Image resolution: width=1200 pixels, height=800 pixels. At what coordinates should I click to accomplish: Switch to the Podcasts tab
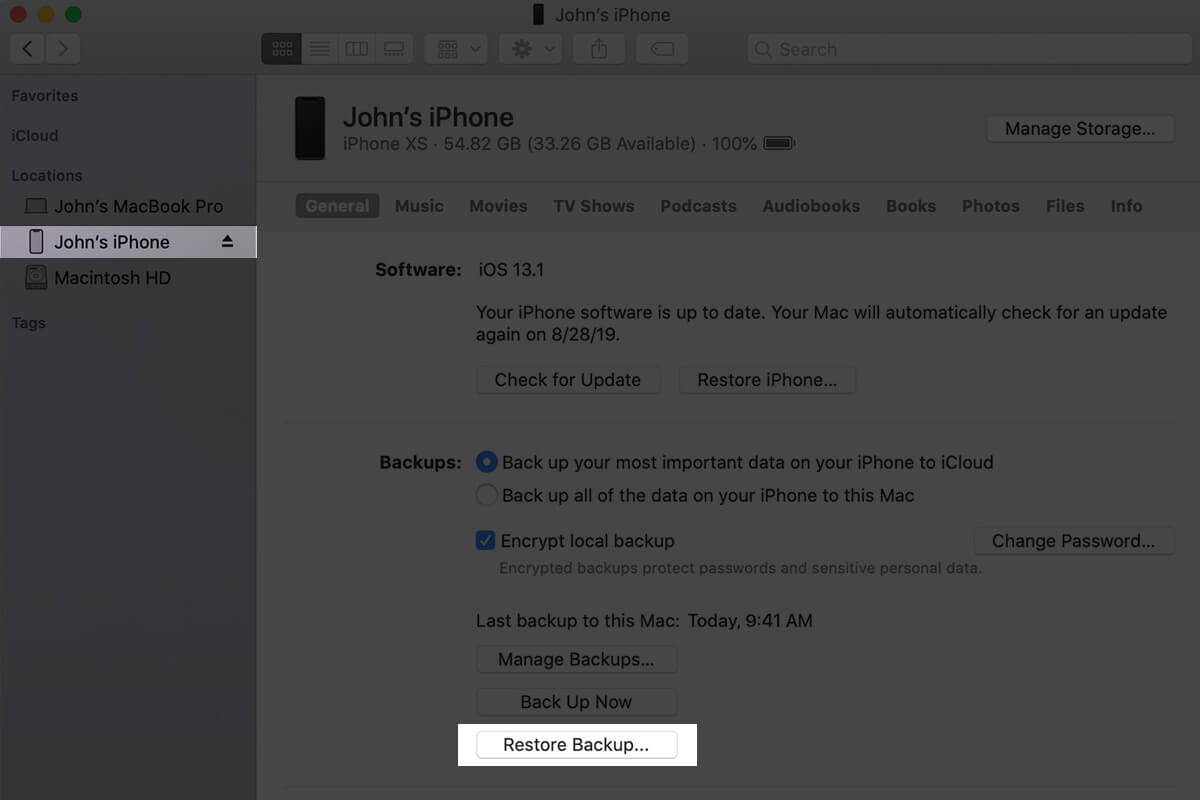coord(698,206)
